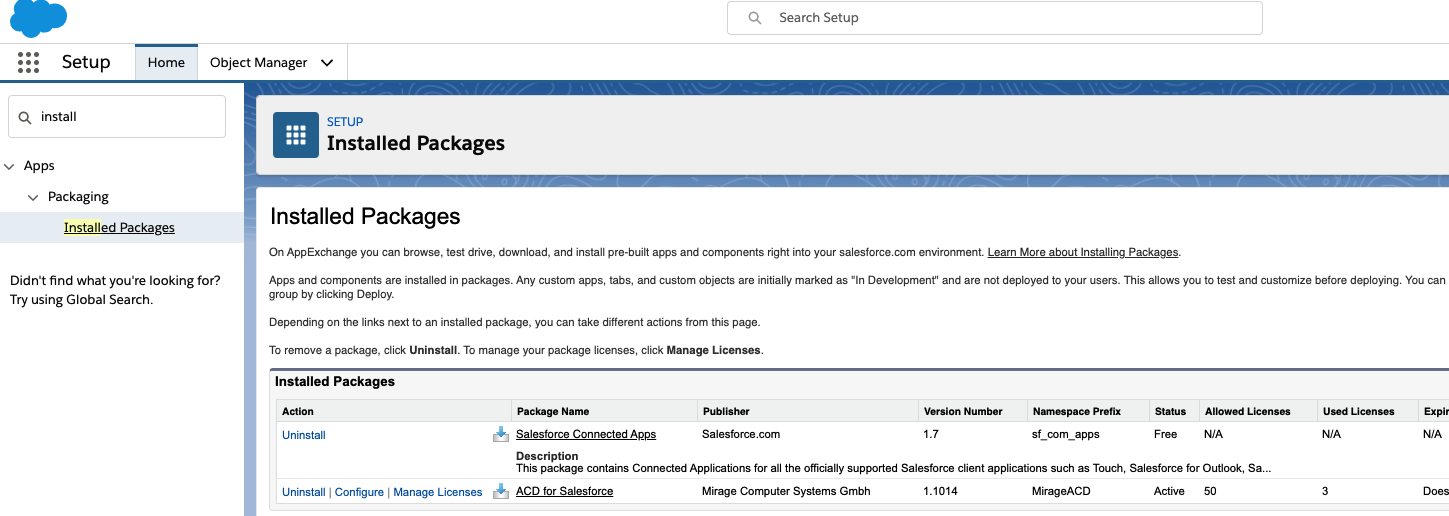
Task: Select Installed Packages in sidebar
Action: (x=119, y=227)
